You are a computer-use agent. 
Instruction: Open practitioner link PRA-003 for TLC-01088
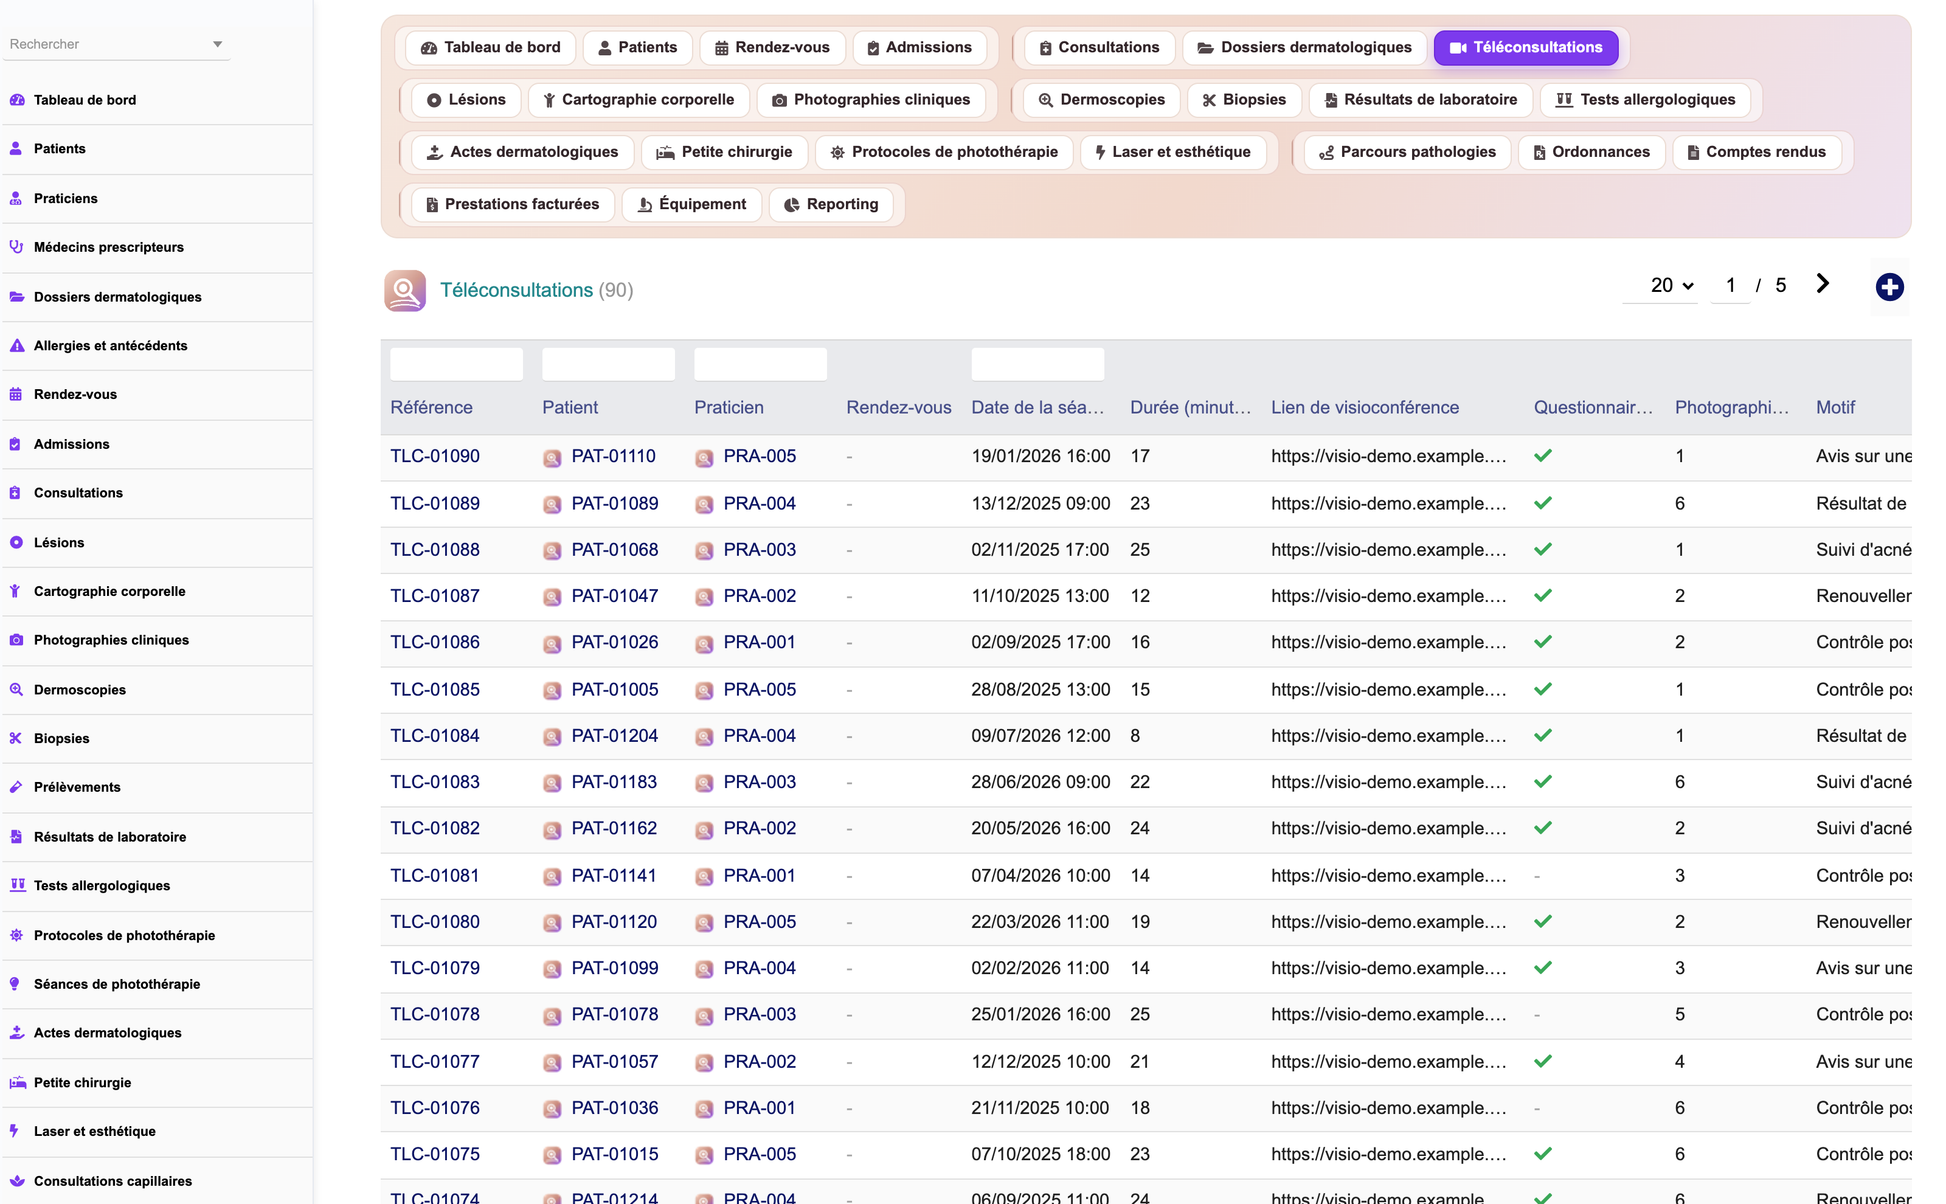(760, 550)
